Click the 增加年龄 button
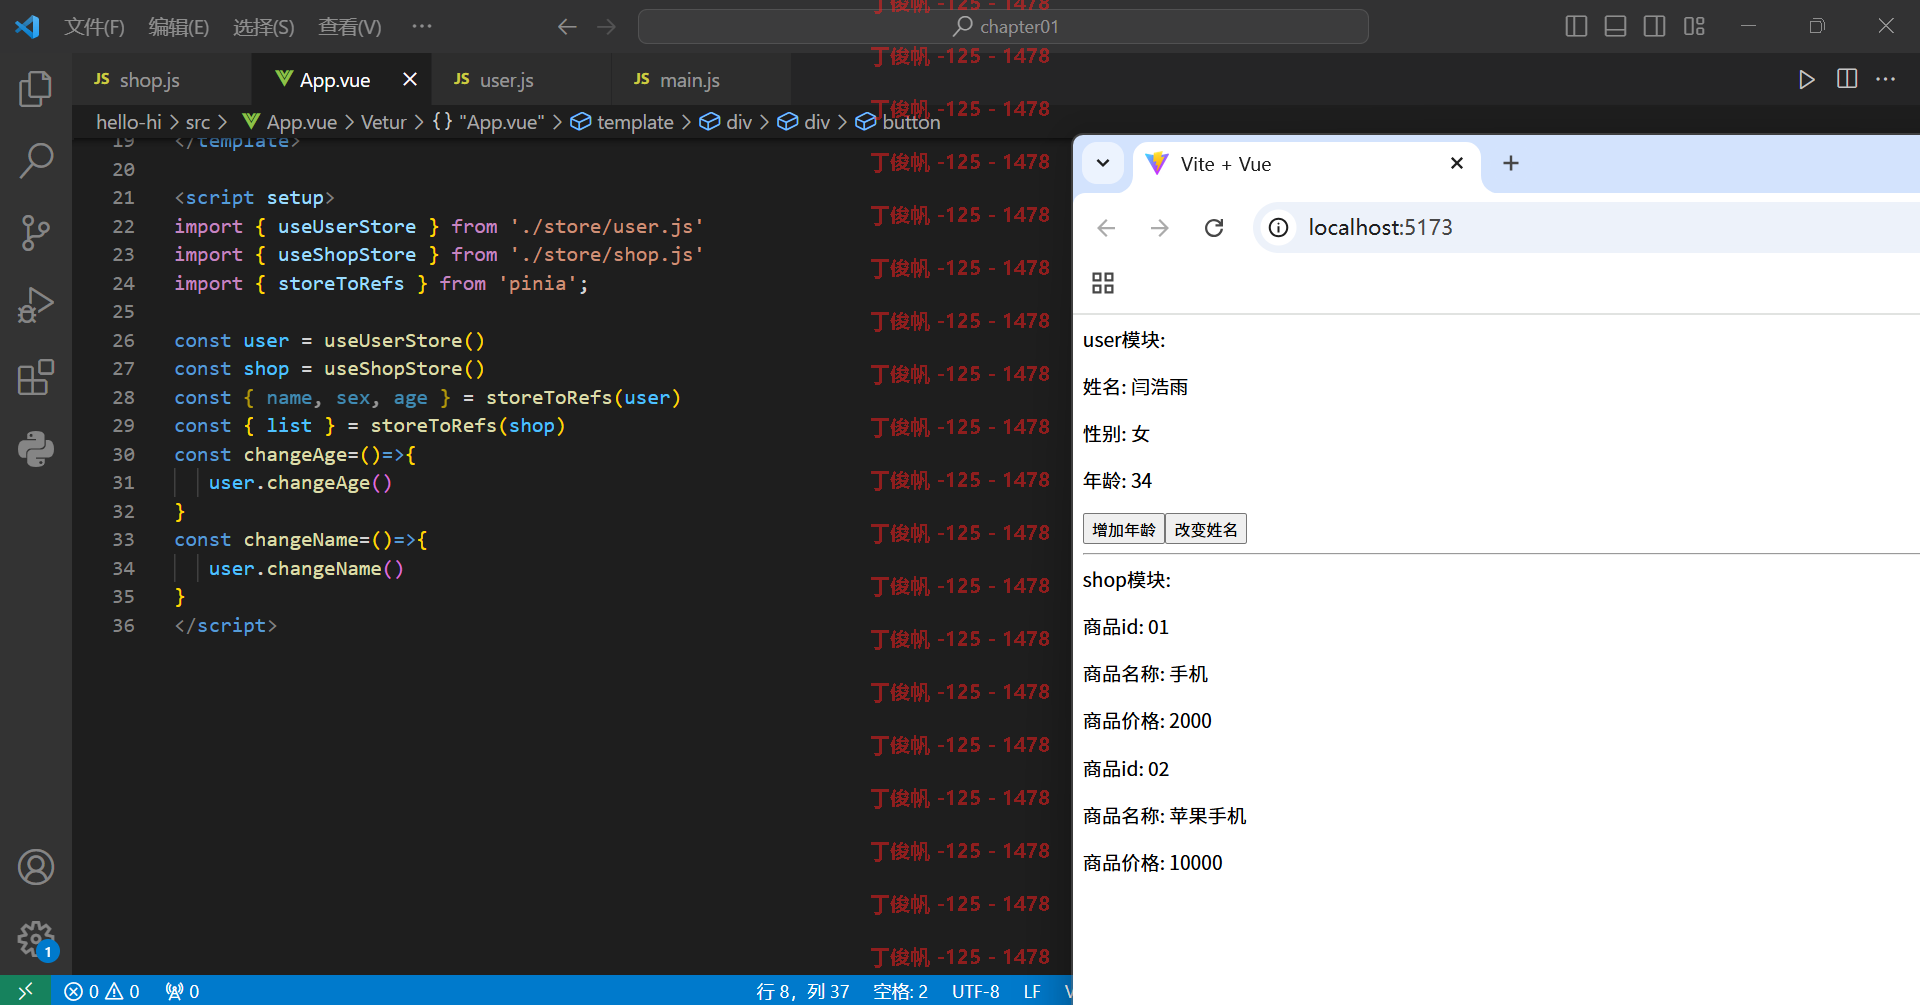1920x1005 pixels. tap(1123, 529)
